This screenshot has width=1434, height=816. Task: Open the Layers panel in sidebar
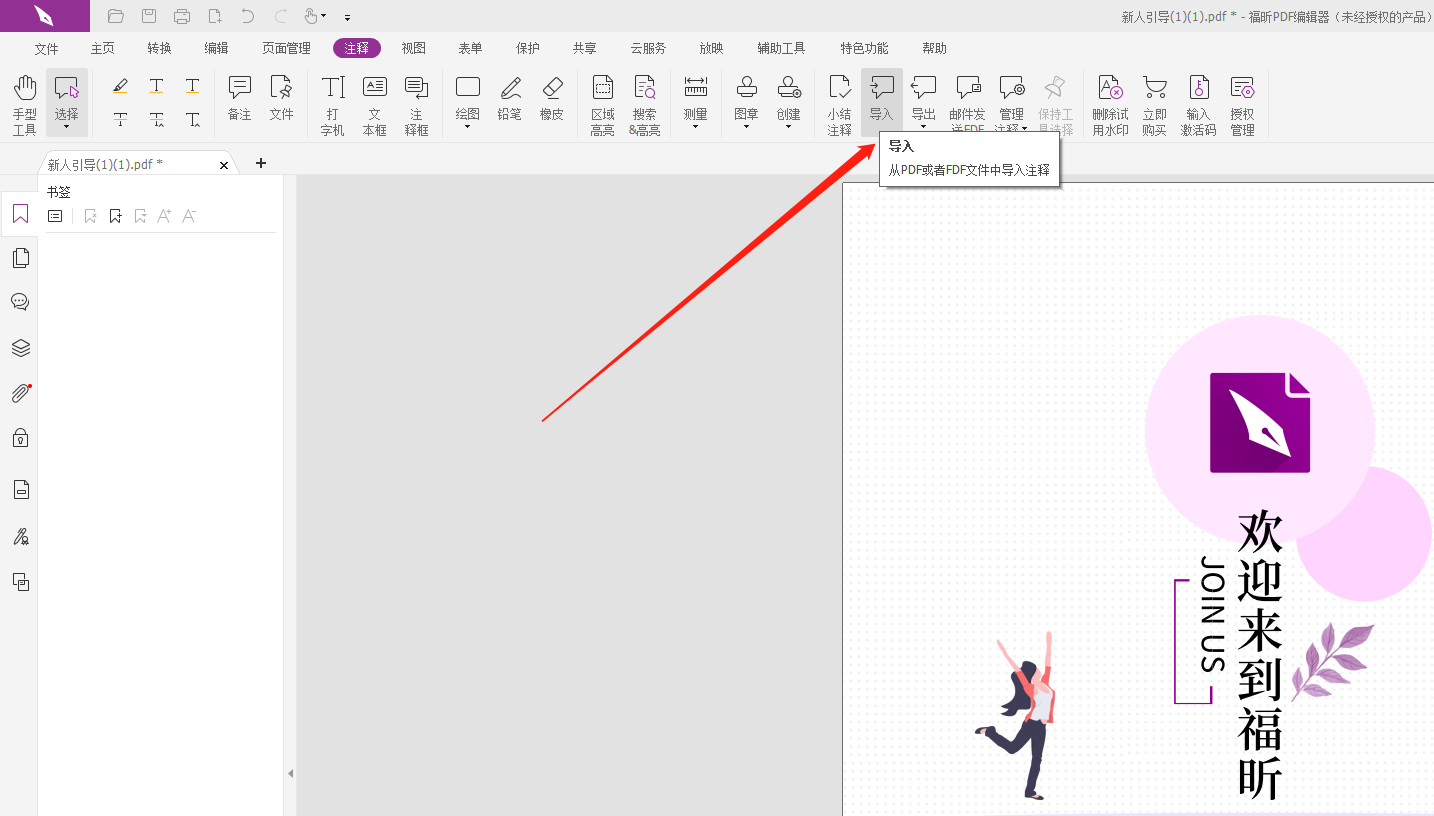[x=20, y=348]
